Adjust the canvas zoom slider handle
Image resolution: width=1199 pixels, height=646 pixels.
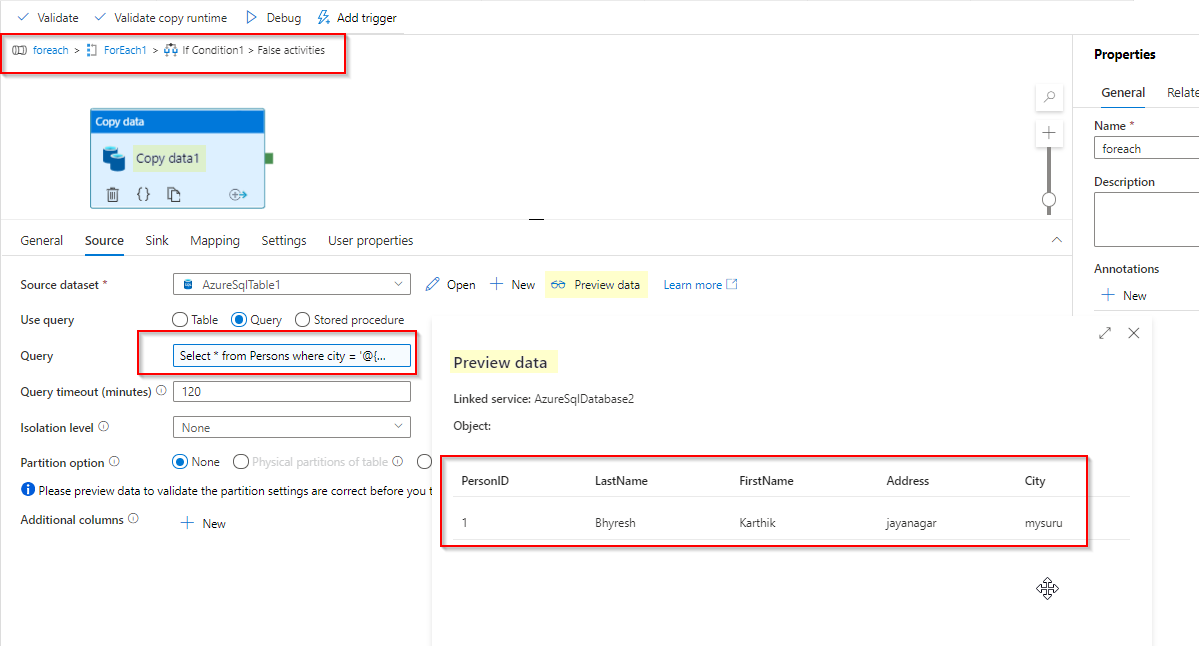point(1049,200)
